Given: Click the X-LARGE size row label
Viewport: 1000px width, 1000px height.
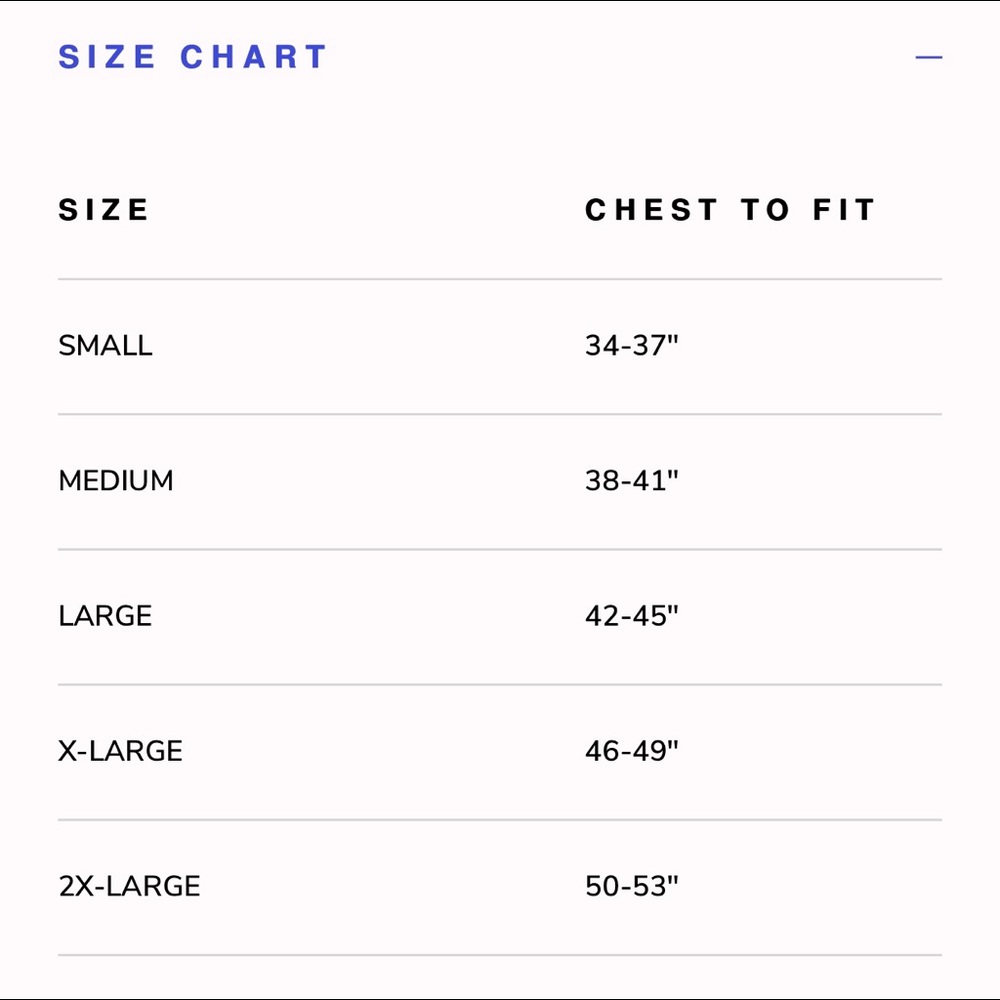Looking at the screenshot, I should click(x=121, y=751).
